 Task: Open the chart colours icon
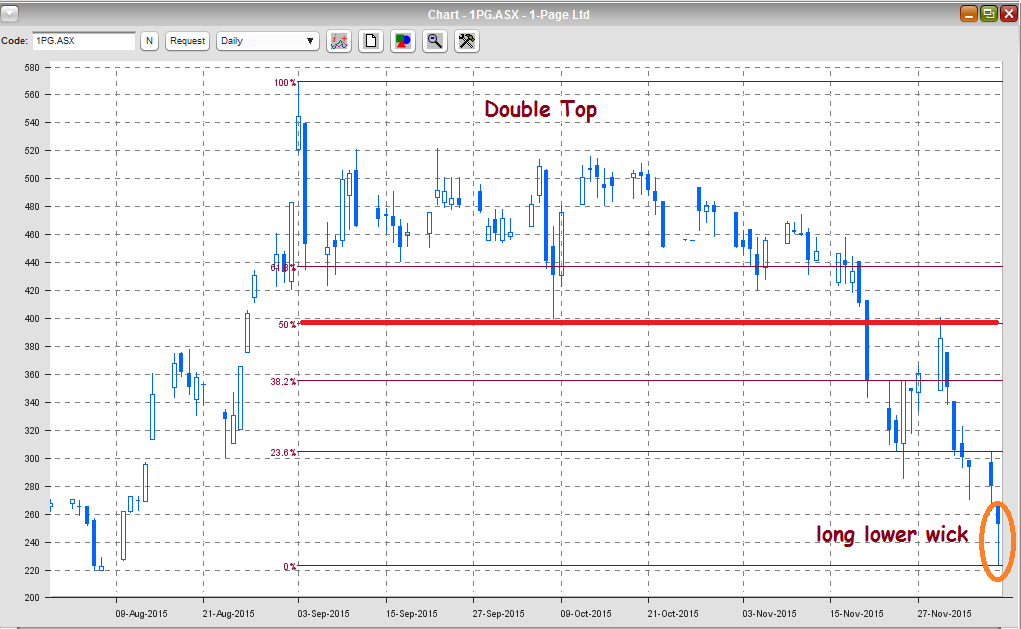click(403, 41)
